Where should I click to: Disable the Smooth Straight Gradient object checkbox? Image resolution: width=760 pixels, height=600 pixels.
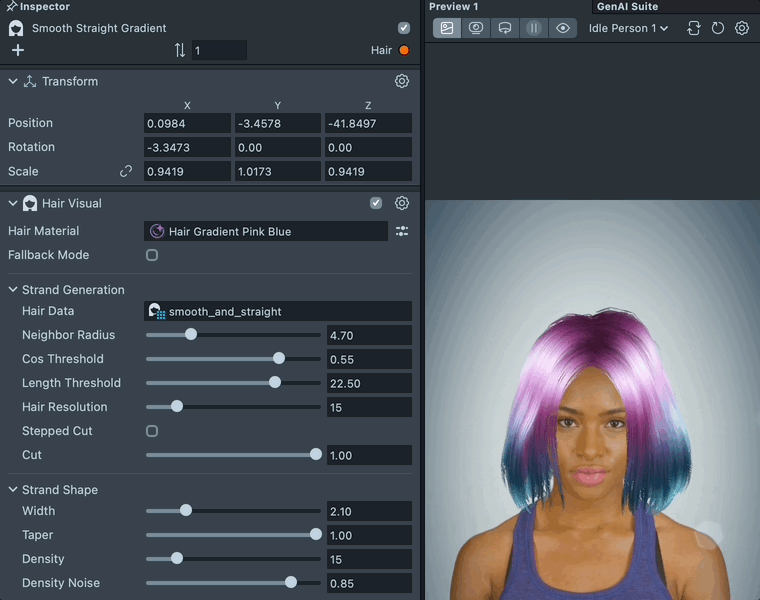click(404, 28)
